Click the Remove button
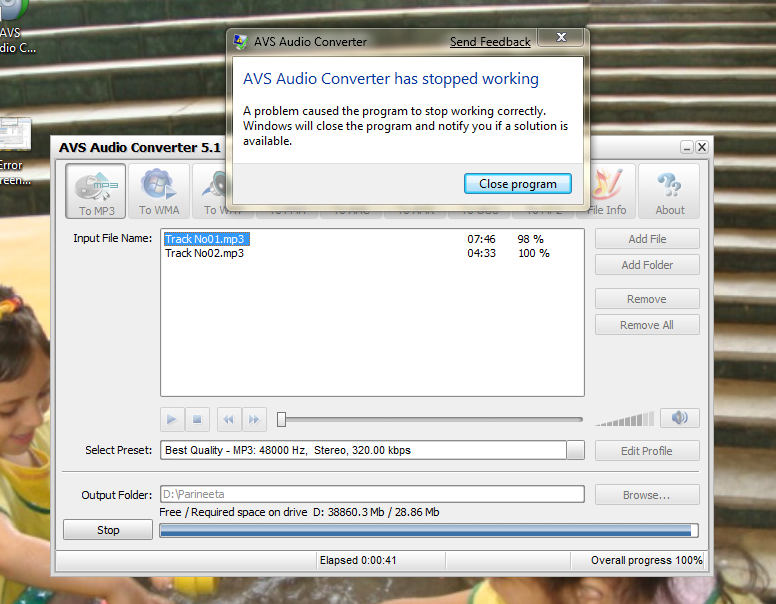The image size is (776, 604). (x=647, y=299)
